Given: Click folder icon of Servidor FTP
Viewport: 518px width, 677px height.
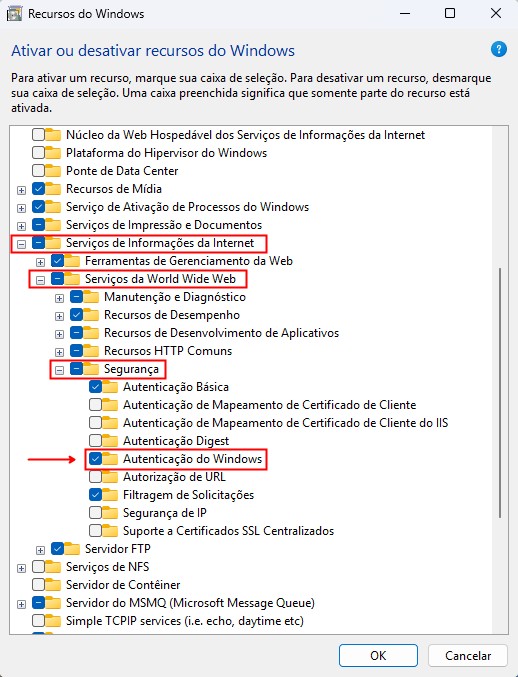Looking at the screenshot, I should (72, 549).
